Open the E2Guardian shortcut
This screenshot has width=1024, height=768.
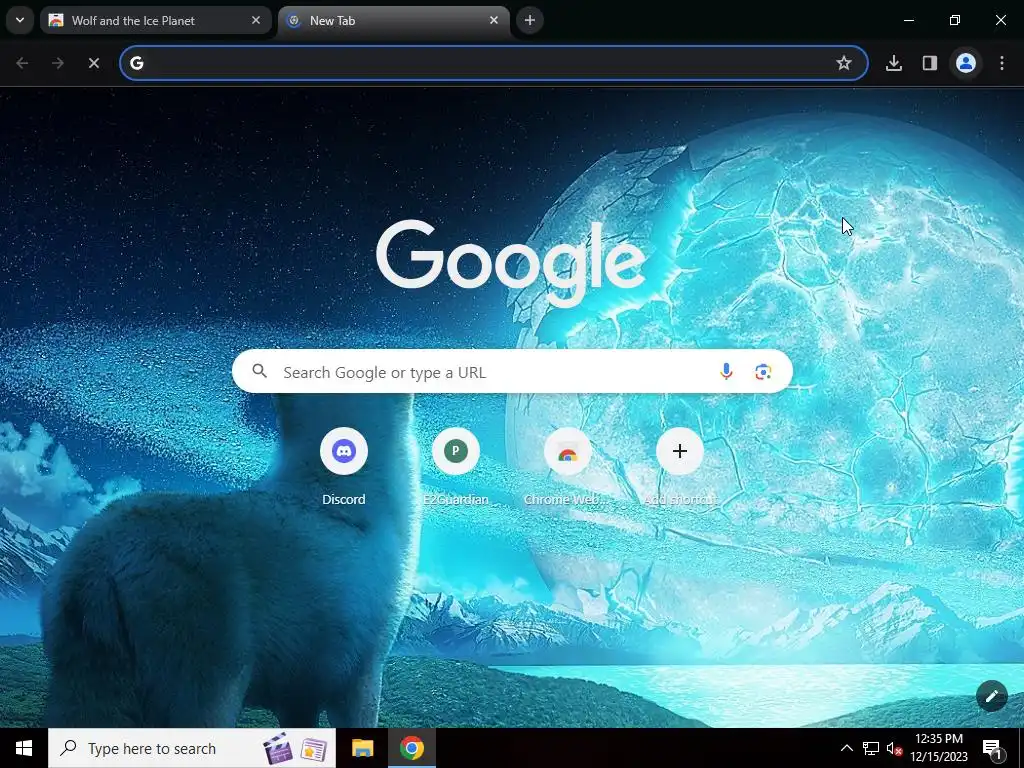456,466
